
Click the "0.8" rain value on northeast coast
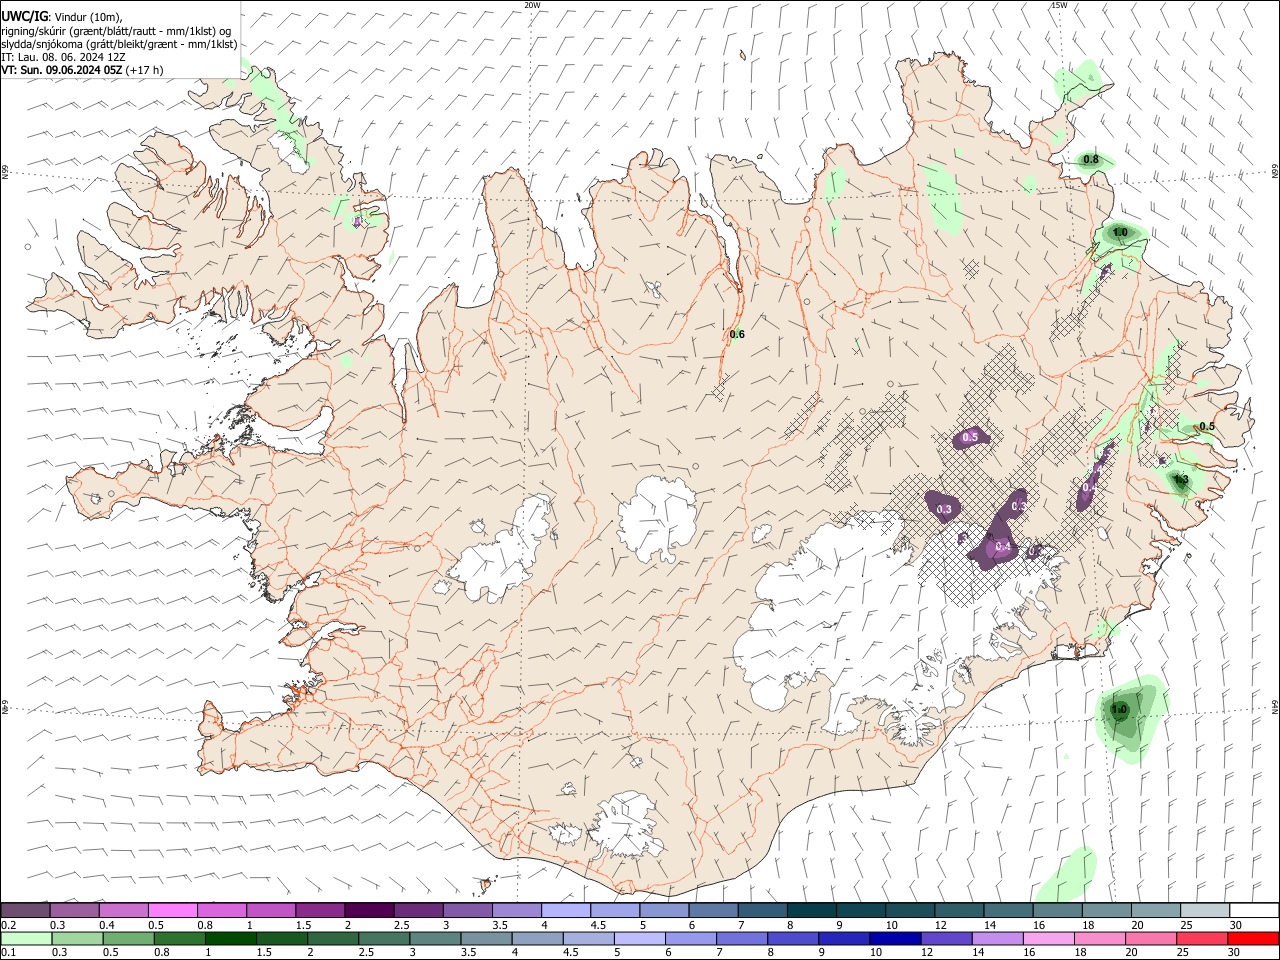pyautogui.click(x=1091, y=160)
